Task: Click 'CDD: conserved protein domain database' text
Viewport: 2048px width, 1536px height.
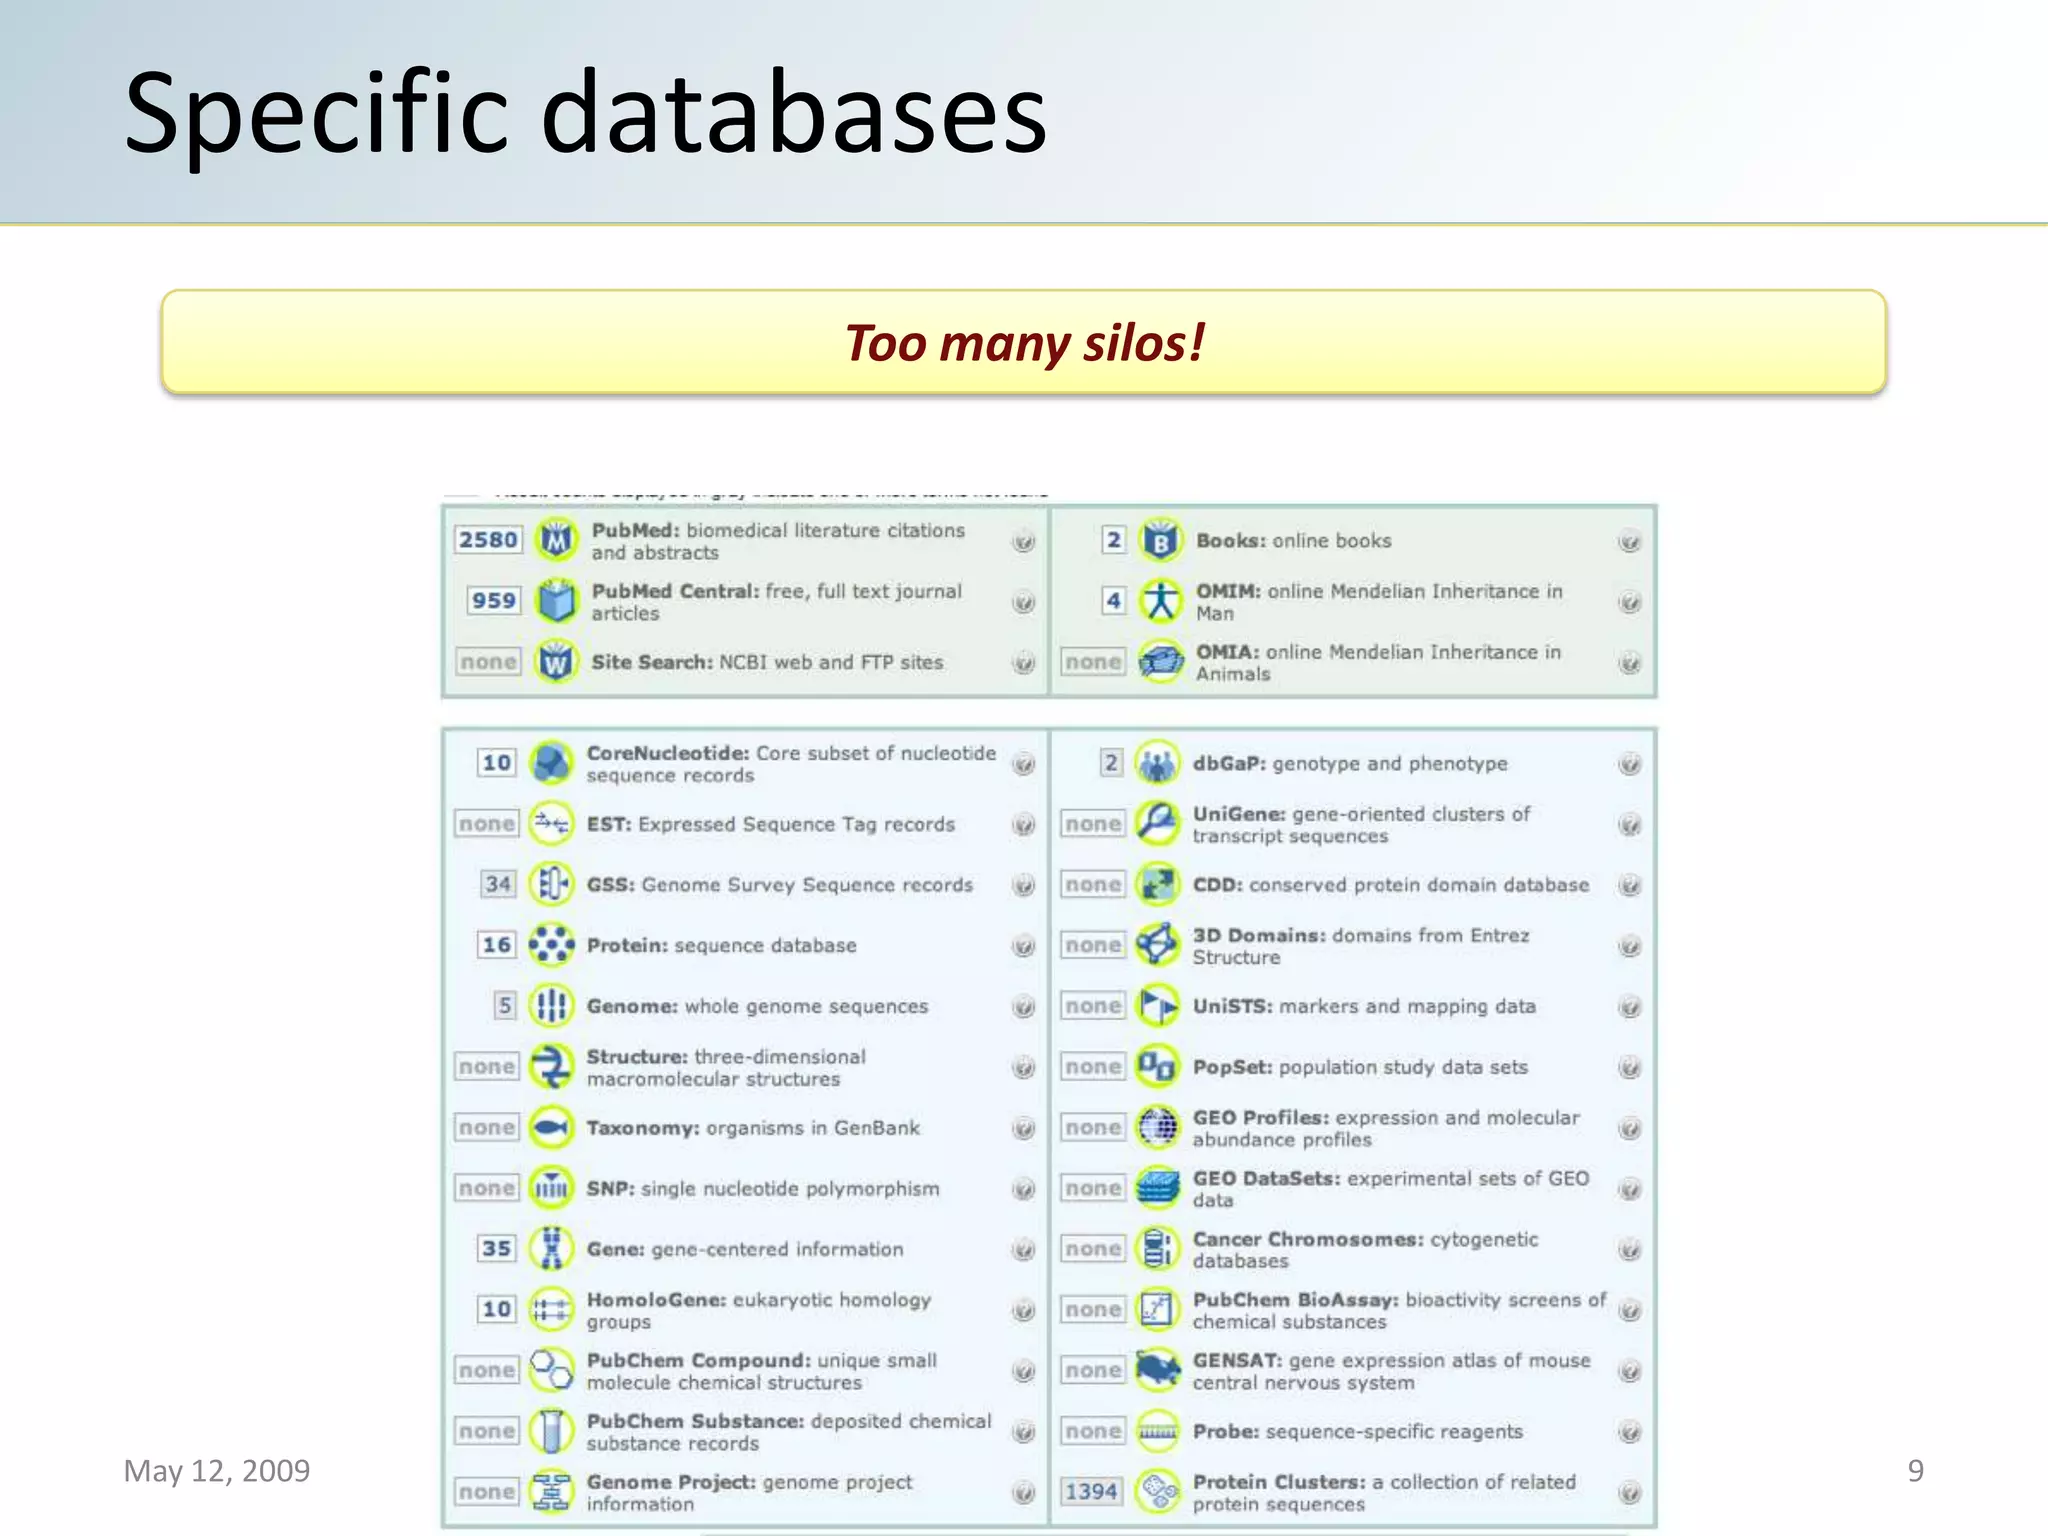Action: click(x=1391, y=885)
